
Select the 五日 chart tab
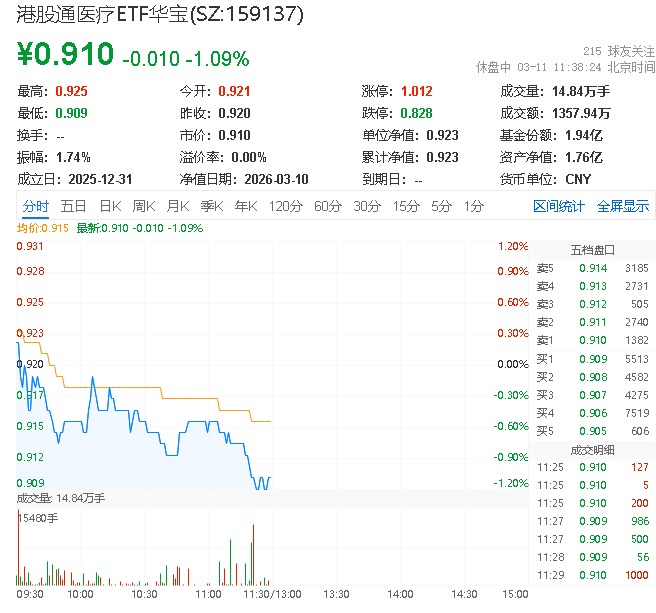click(73, 206)
